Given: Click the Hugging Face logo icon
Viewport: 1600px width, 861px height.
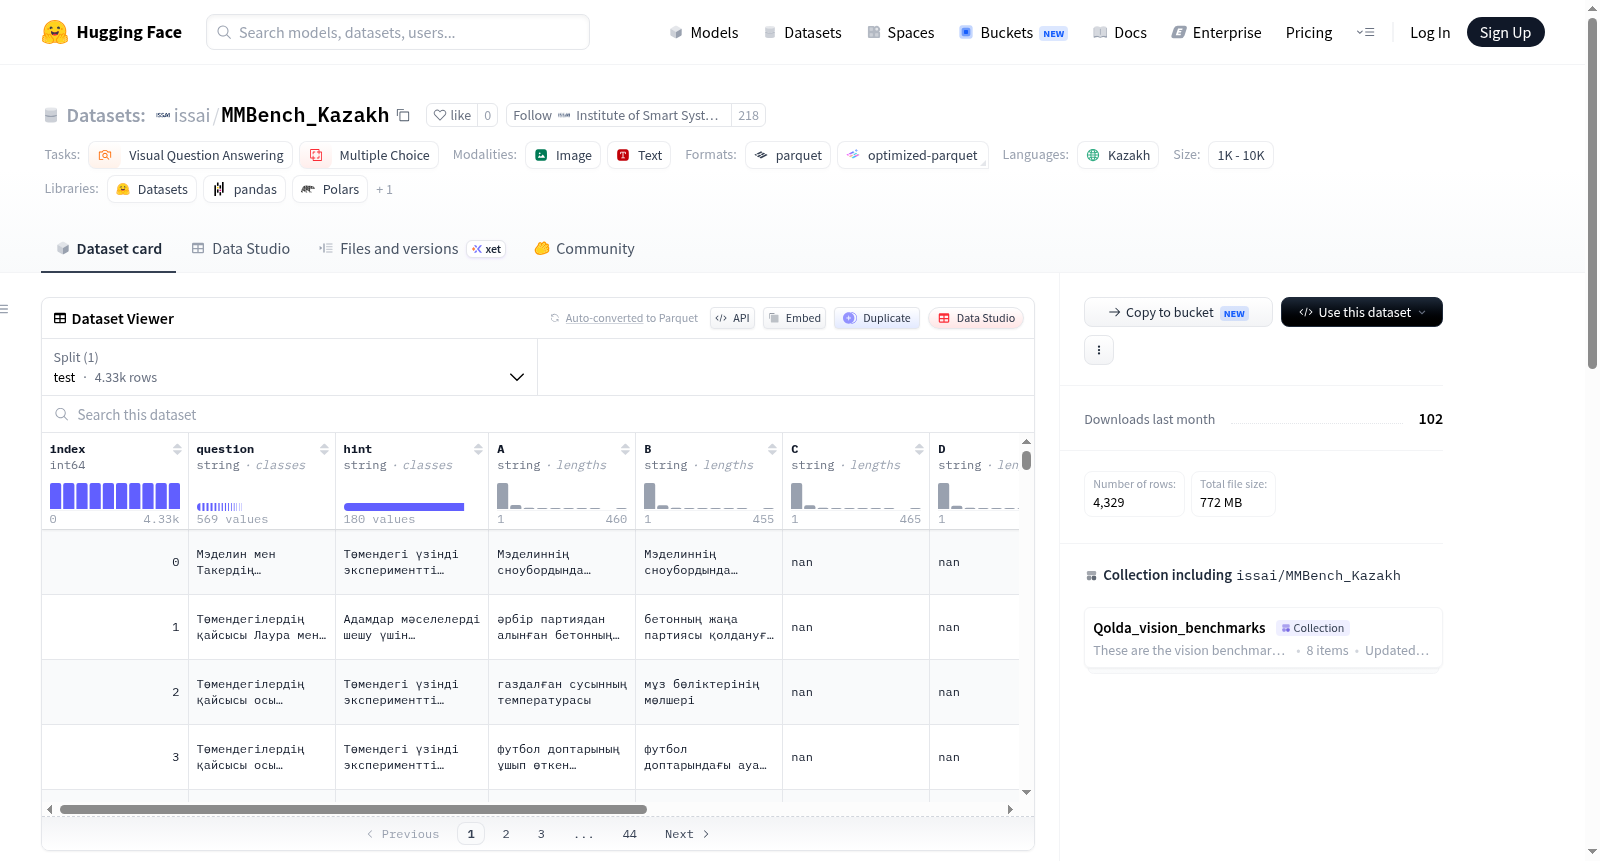Looking at the screenshot, I should pyautogui.click(x=55, y=32).
